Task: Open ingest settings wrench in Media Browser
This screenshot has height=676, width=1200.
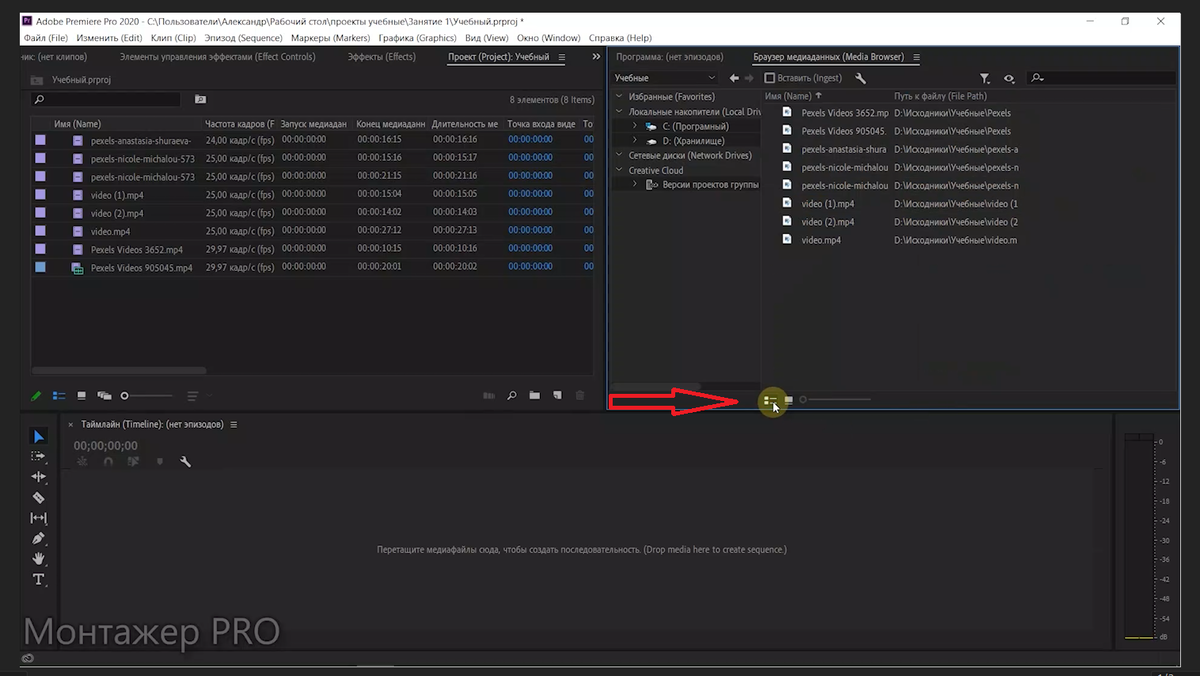Action: click(860, 78)
